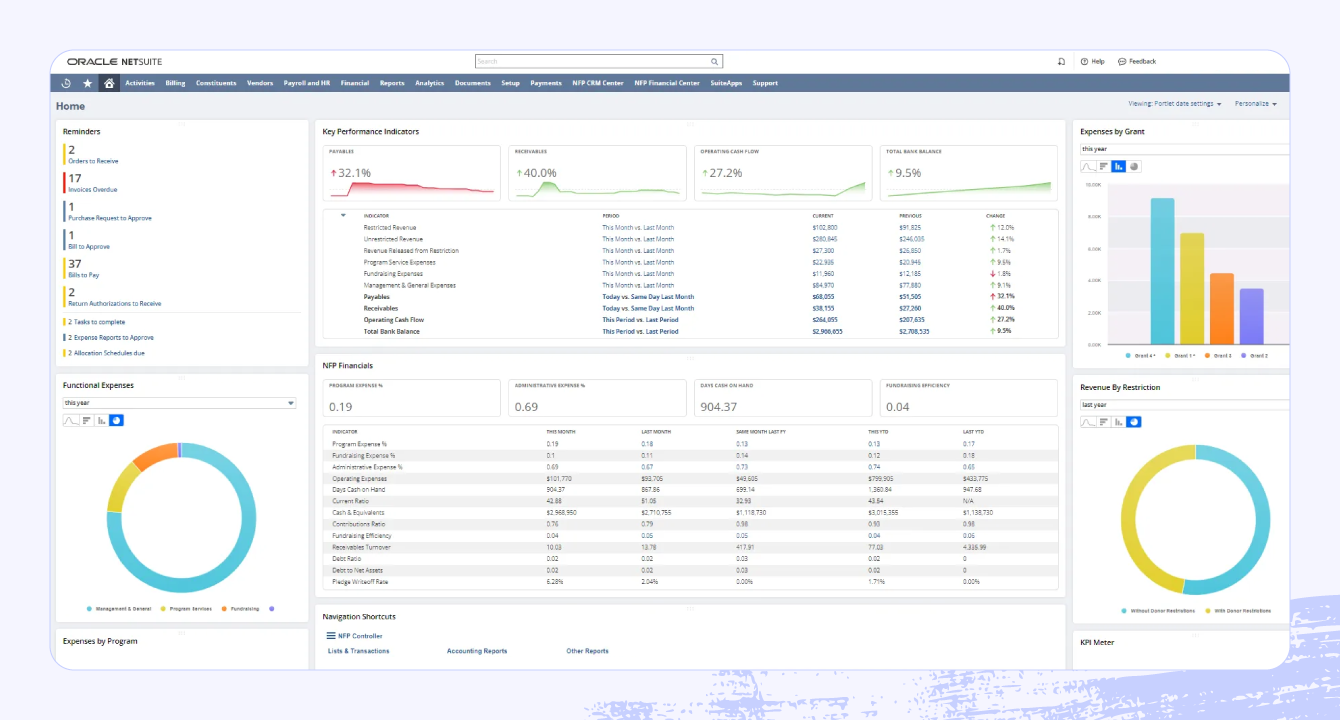The height and width of the screenshot is (720, 1340).
Task: Open the notifications bell icon
Action: coord(1061,61)
